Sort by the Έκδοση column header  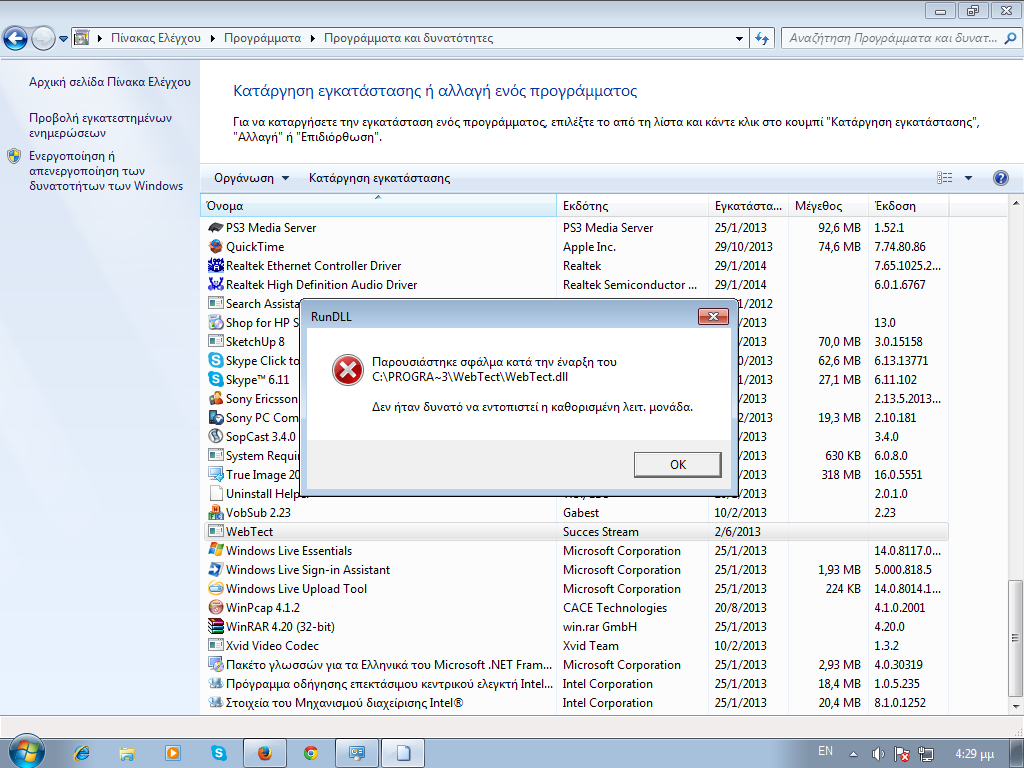click(908, 206)
